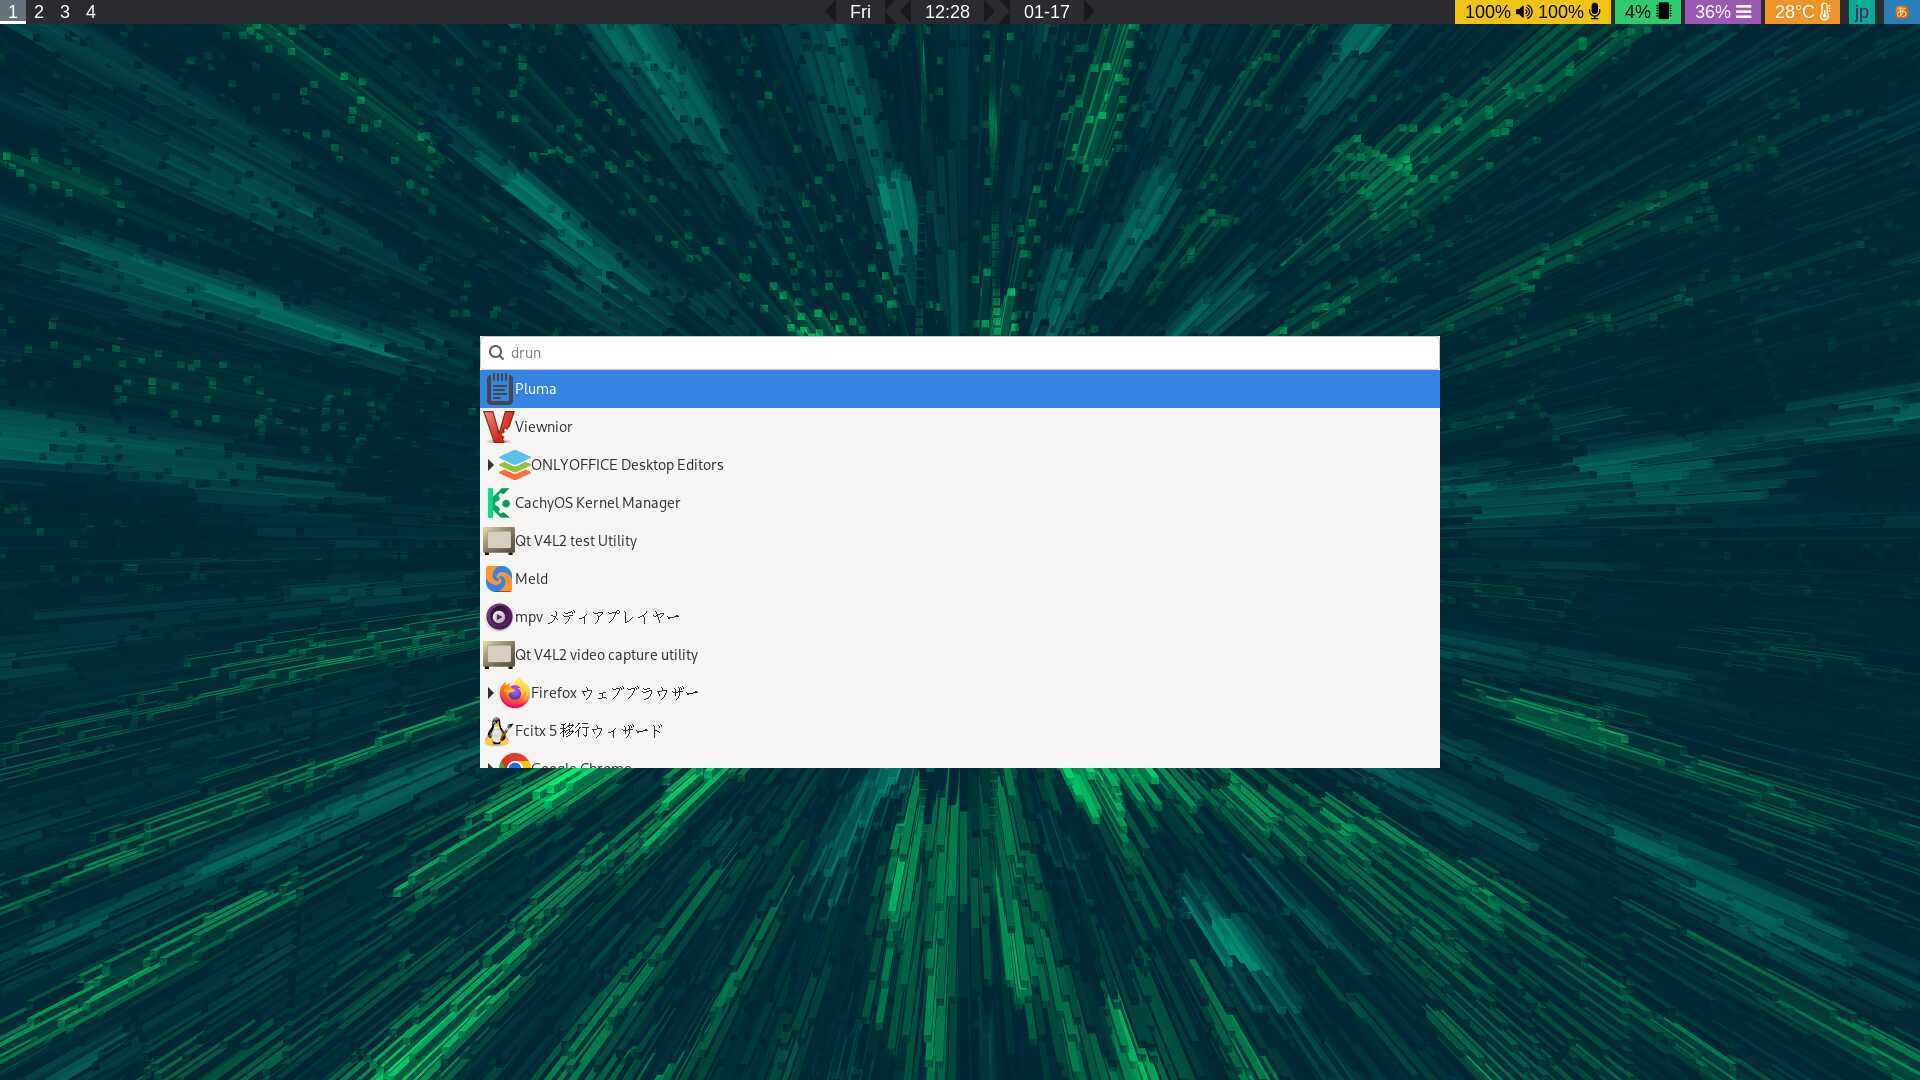Click the Meld swirl icon

pyautogui.click(x=498, y=579)
